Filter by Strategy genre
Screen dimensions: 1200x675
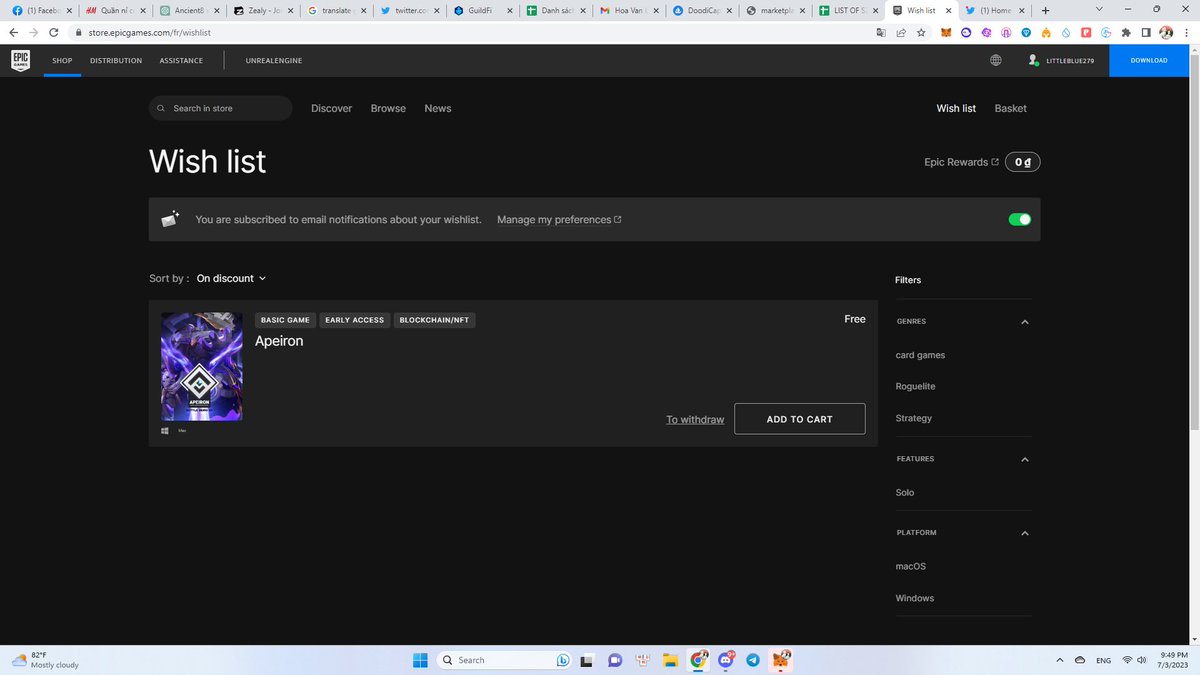(913, 418)
